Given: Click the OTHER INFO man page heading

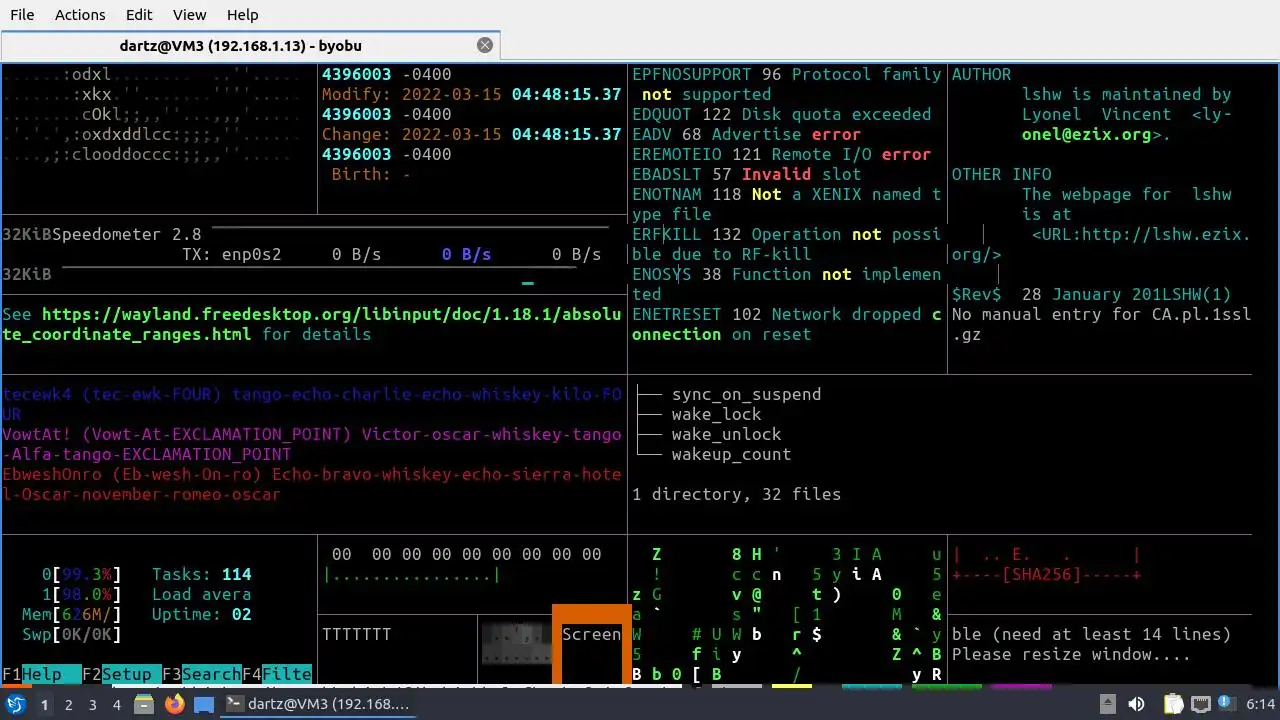Looking at the screenshot, I should (1001, 174).
